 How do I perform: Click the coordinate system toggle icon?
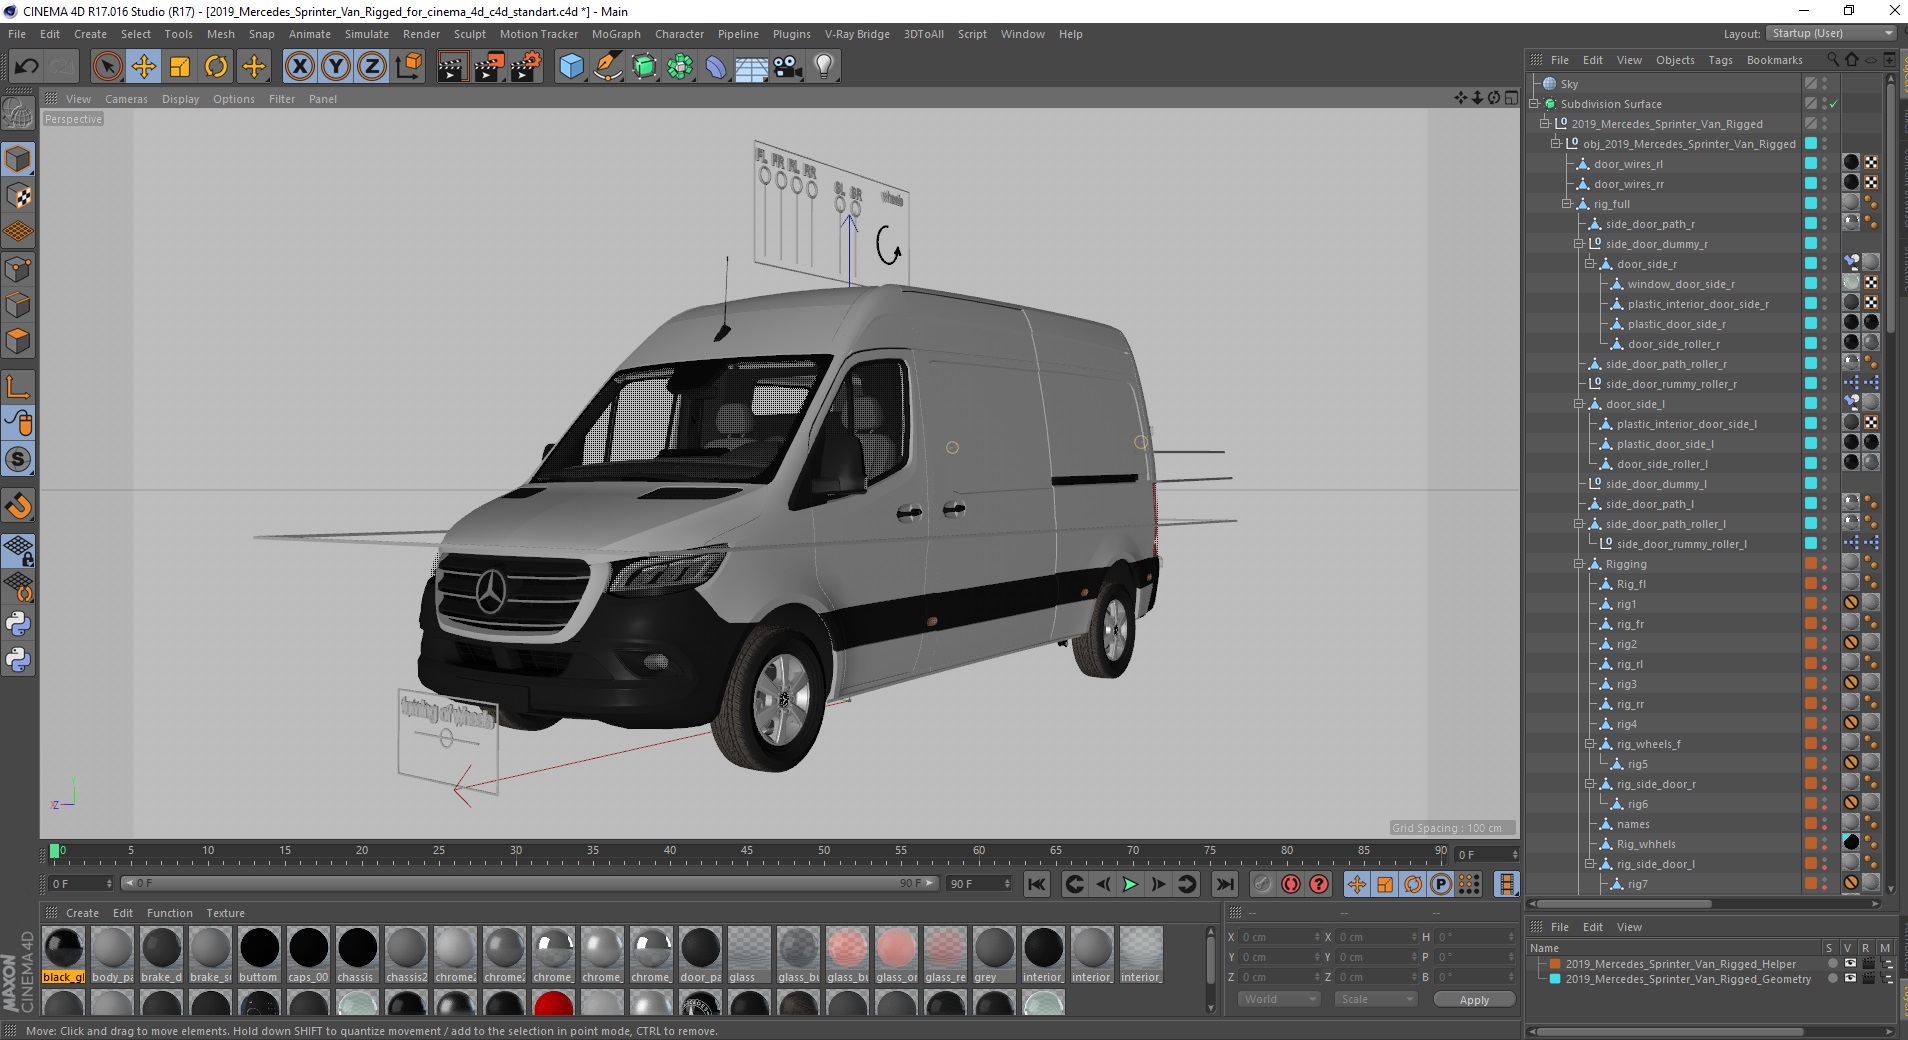coord(408,67)
